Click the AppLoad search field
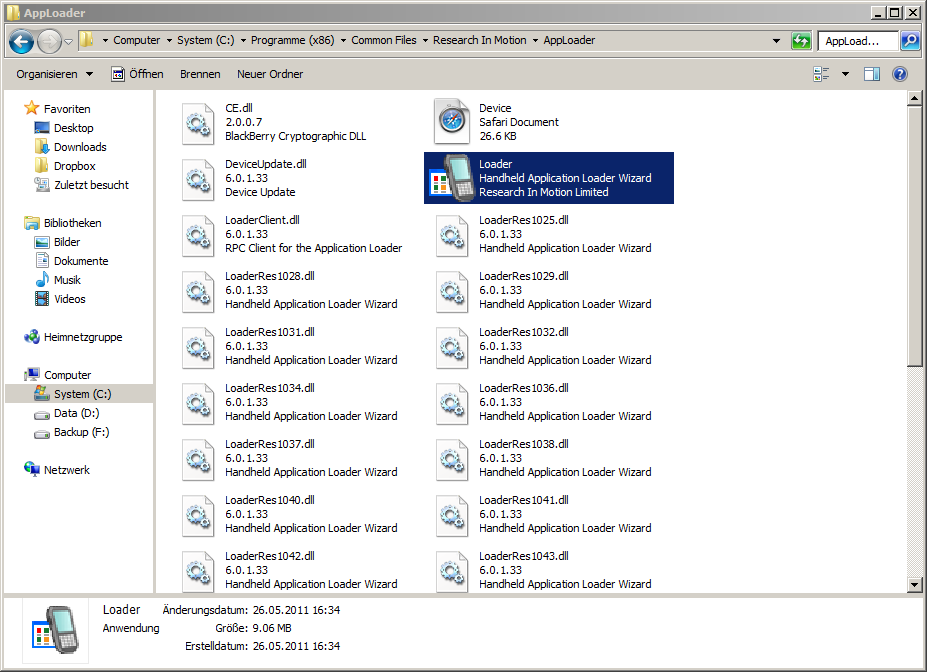The height and width of the screenshot is (672, 927). coord(857,41)
